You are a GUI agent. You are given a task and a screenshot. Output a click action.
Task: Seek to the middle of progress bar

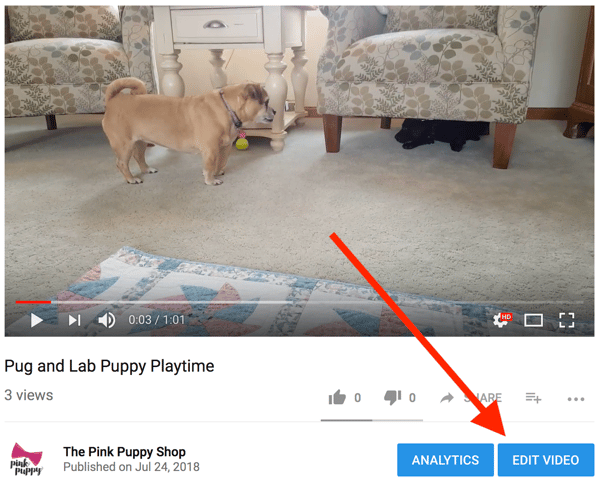click(300, 302)
